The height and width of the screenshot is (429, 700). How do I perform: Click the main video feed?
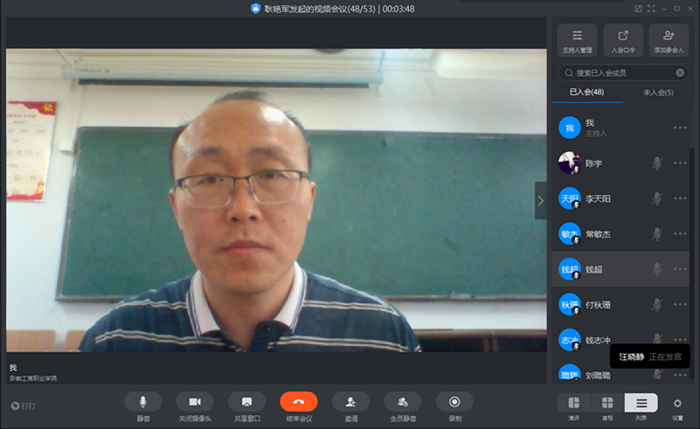point(276,200)
